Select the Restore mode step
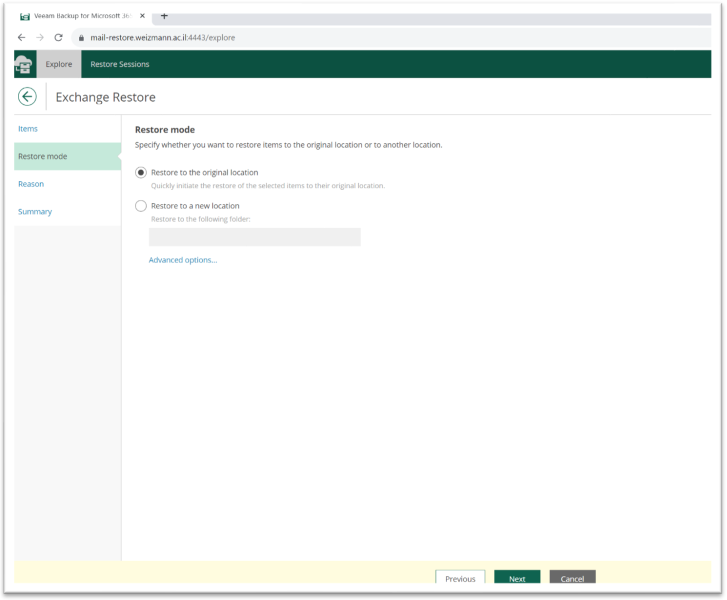The width and height of the screenshot is (727, 600). click(x=43, y=156)
